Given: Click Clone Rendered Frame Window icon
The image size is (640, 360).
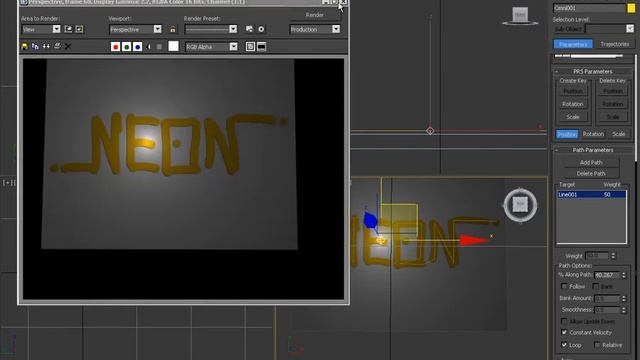Looking at the screenshot, I should coord(46,47).
